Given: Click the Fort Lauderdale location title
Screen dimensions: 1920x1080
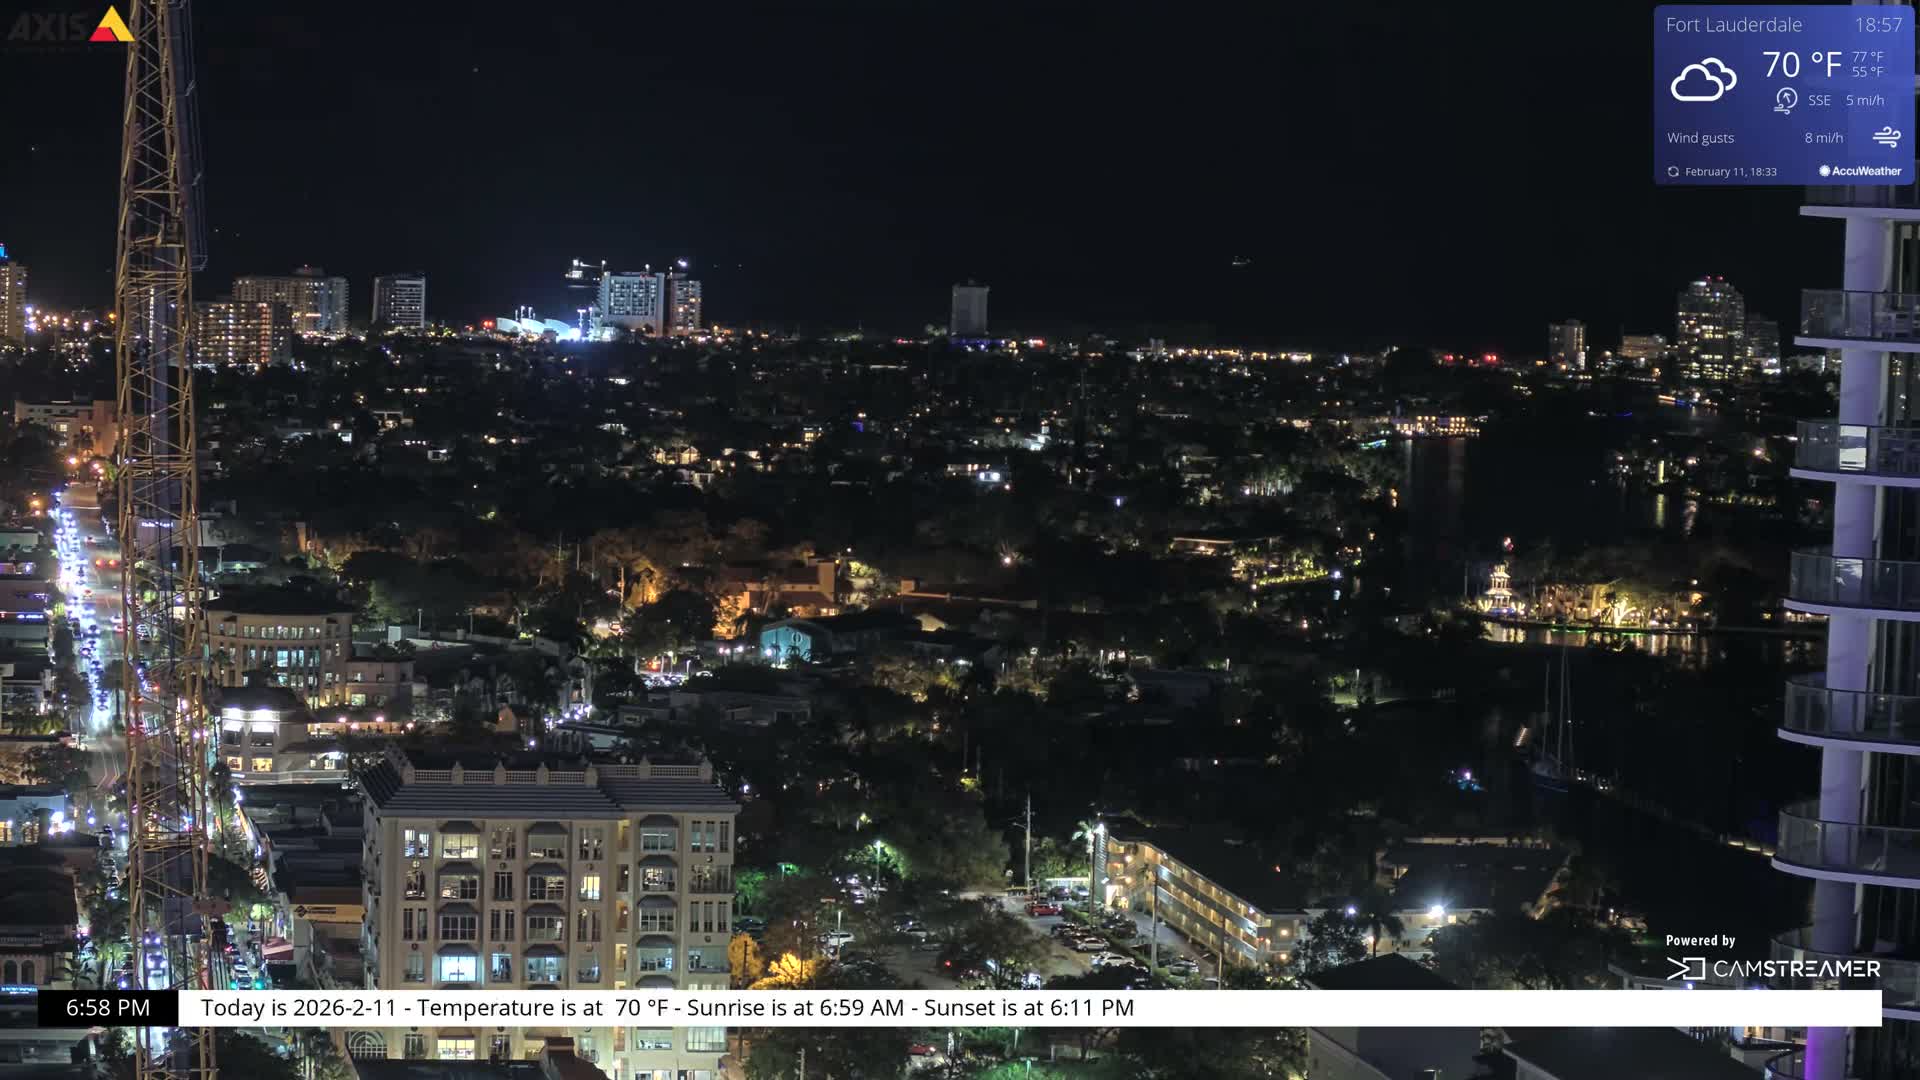Looking at the screenshot, I should [x=1733, y=25].
